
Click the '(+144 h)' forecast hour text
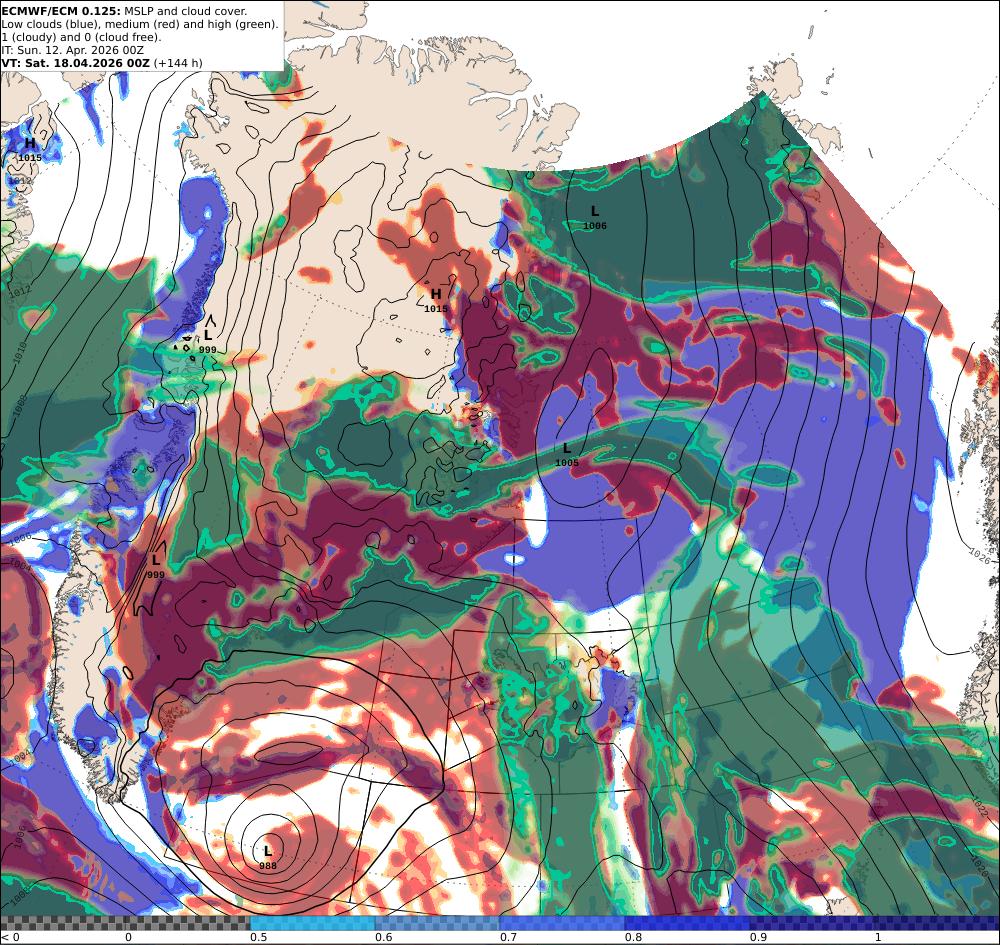tap(178, 63)
